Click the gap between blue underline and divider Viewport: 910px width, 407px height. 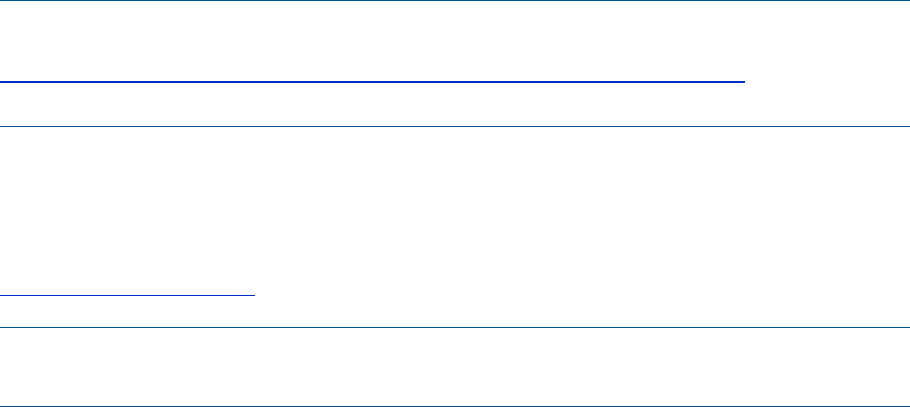tap(373, 104)
